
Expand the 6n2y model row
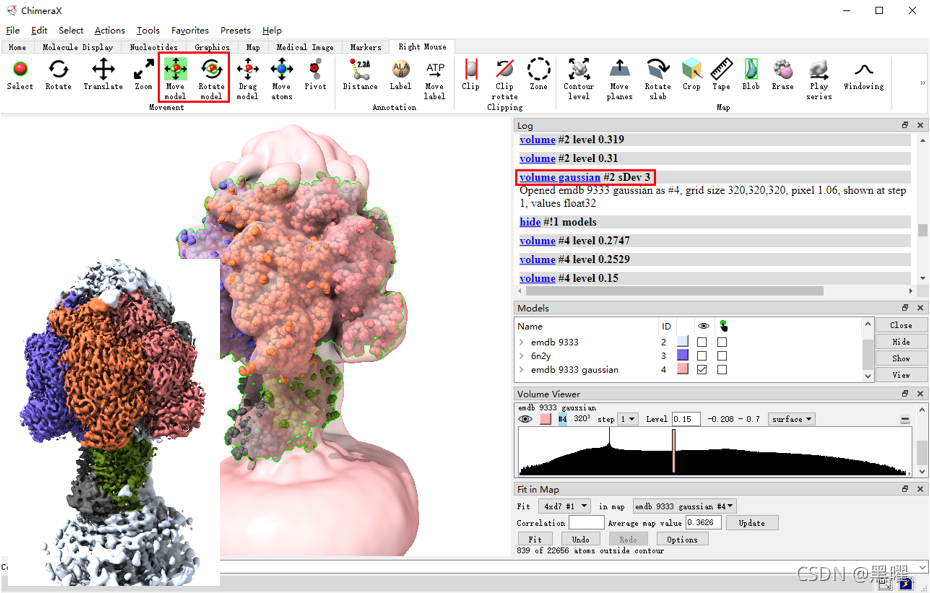click(x=521, y=356)
